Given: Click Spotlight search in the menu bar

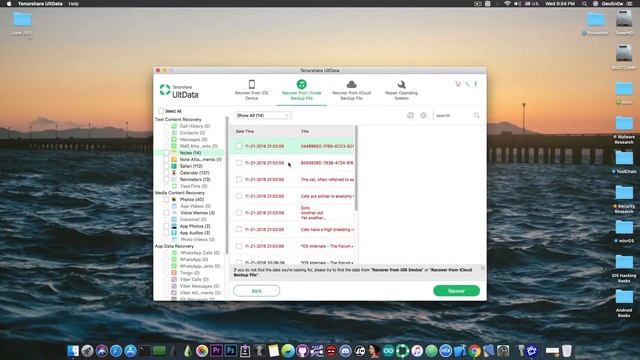Looking at the screenshot, I should [x=584, y=4].
